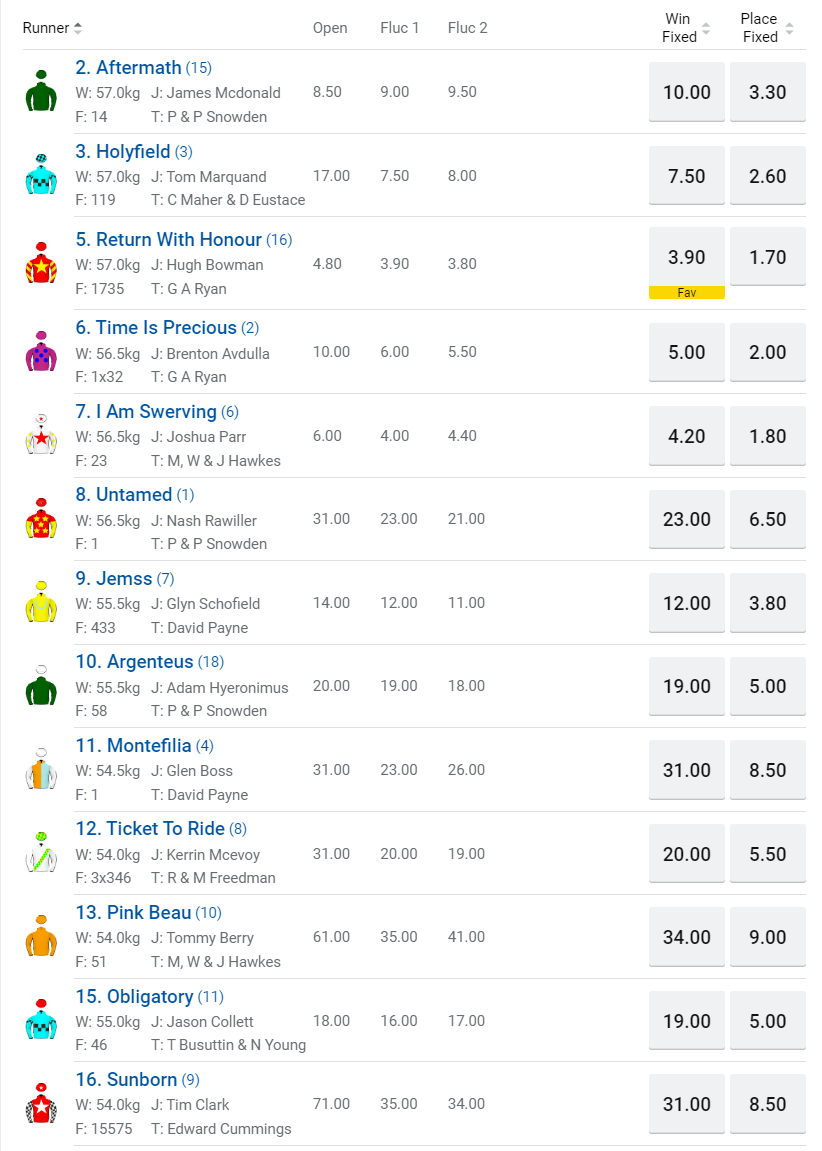Select Argenteus win fixed odds 19.00

687,686
